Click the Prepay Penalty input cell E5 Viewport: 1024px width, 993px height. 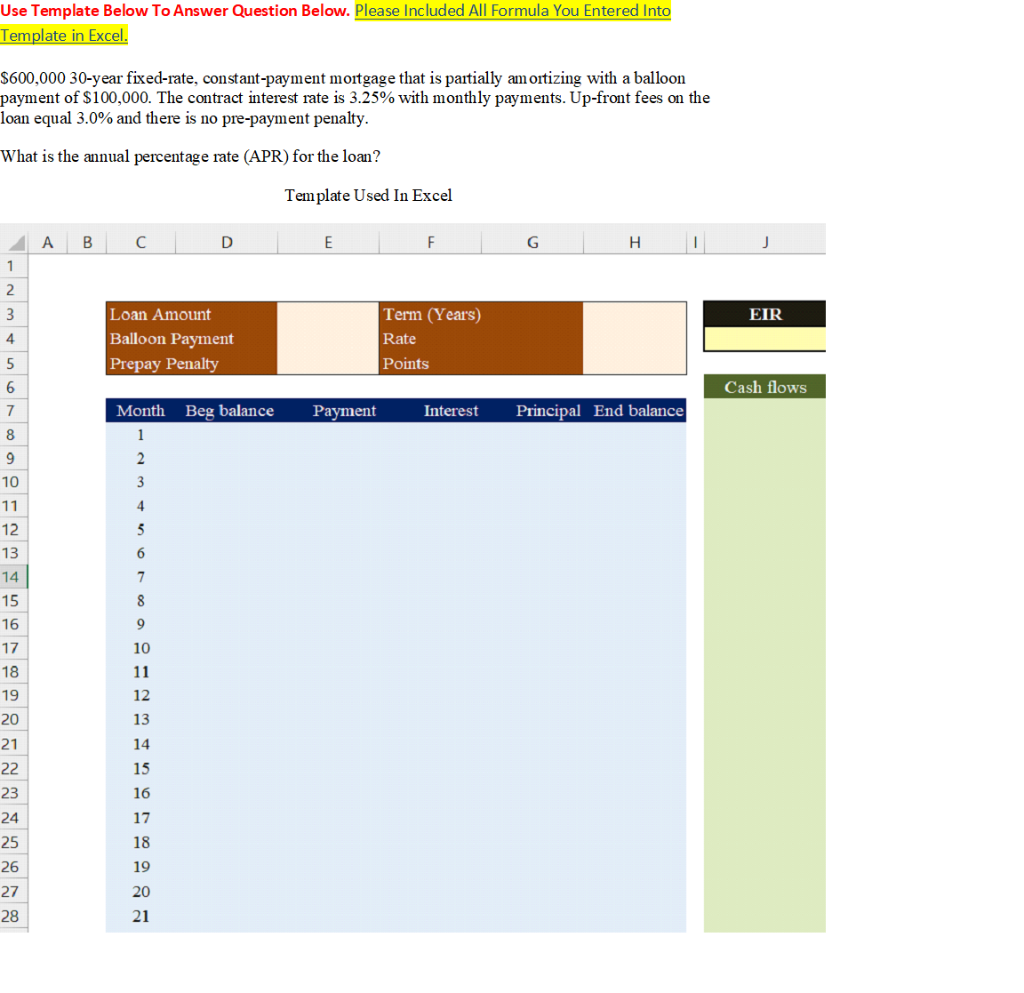pyautogui.click(x=328, y=363)
